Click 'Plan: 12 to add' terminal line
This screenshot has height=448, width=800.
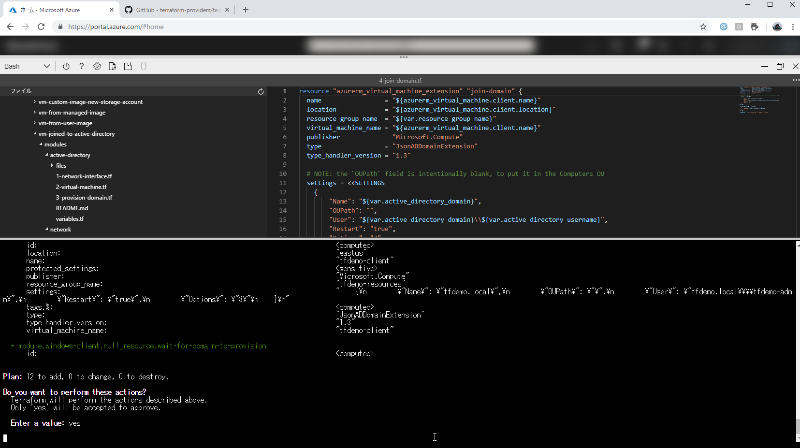pyautogui.click(x=86, y=377)
